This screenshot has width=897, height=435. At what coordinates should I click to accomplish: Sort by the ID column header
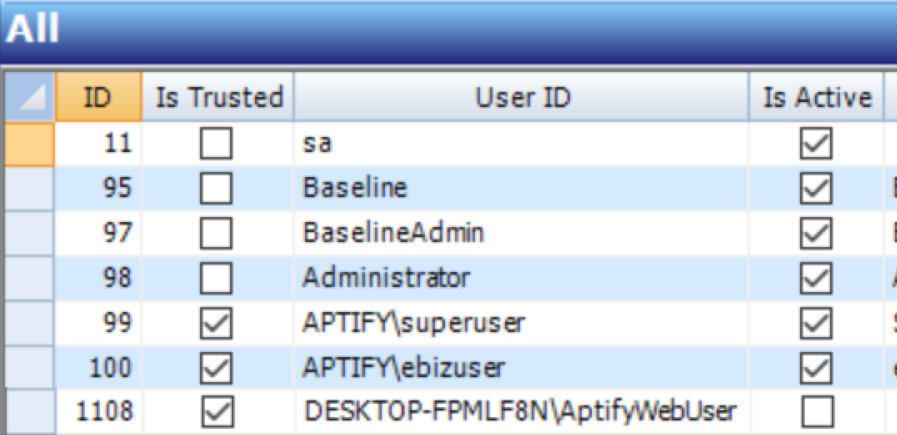tap(98, 97)
